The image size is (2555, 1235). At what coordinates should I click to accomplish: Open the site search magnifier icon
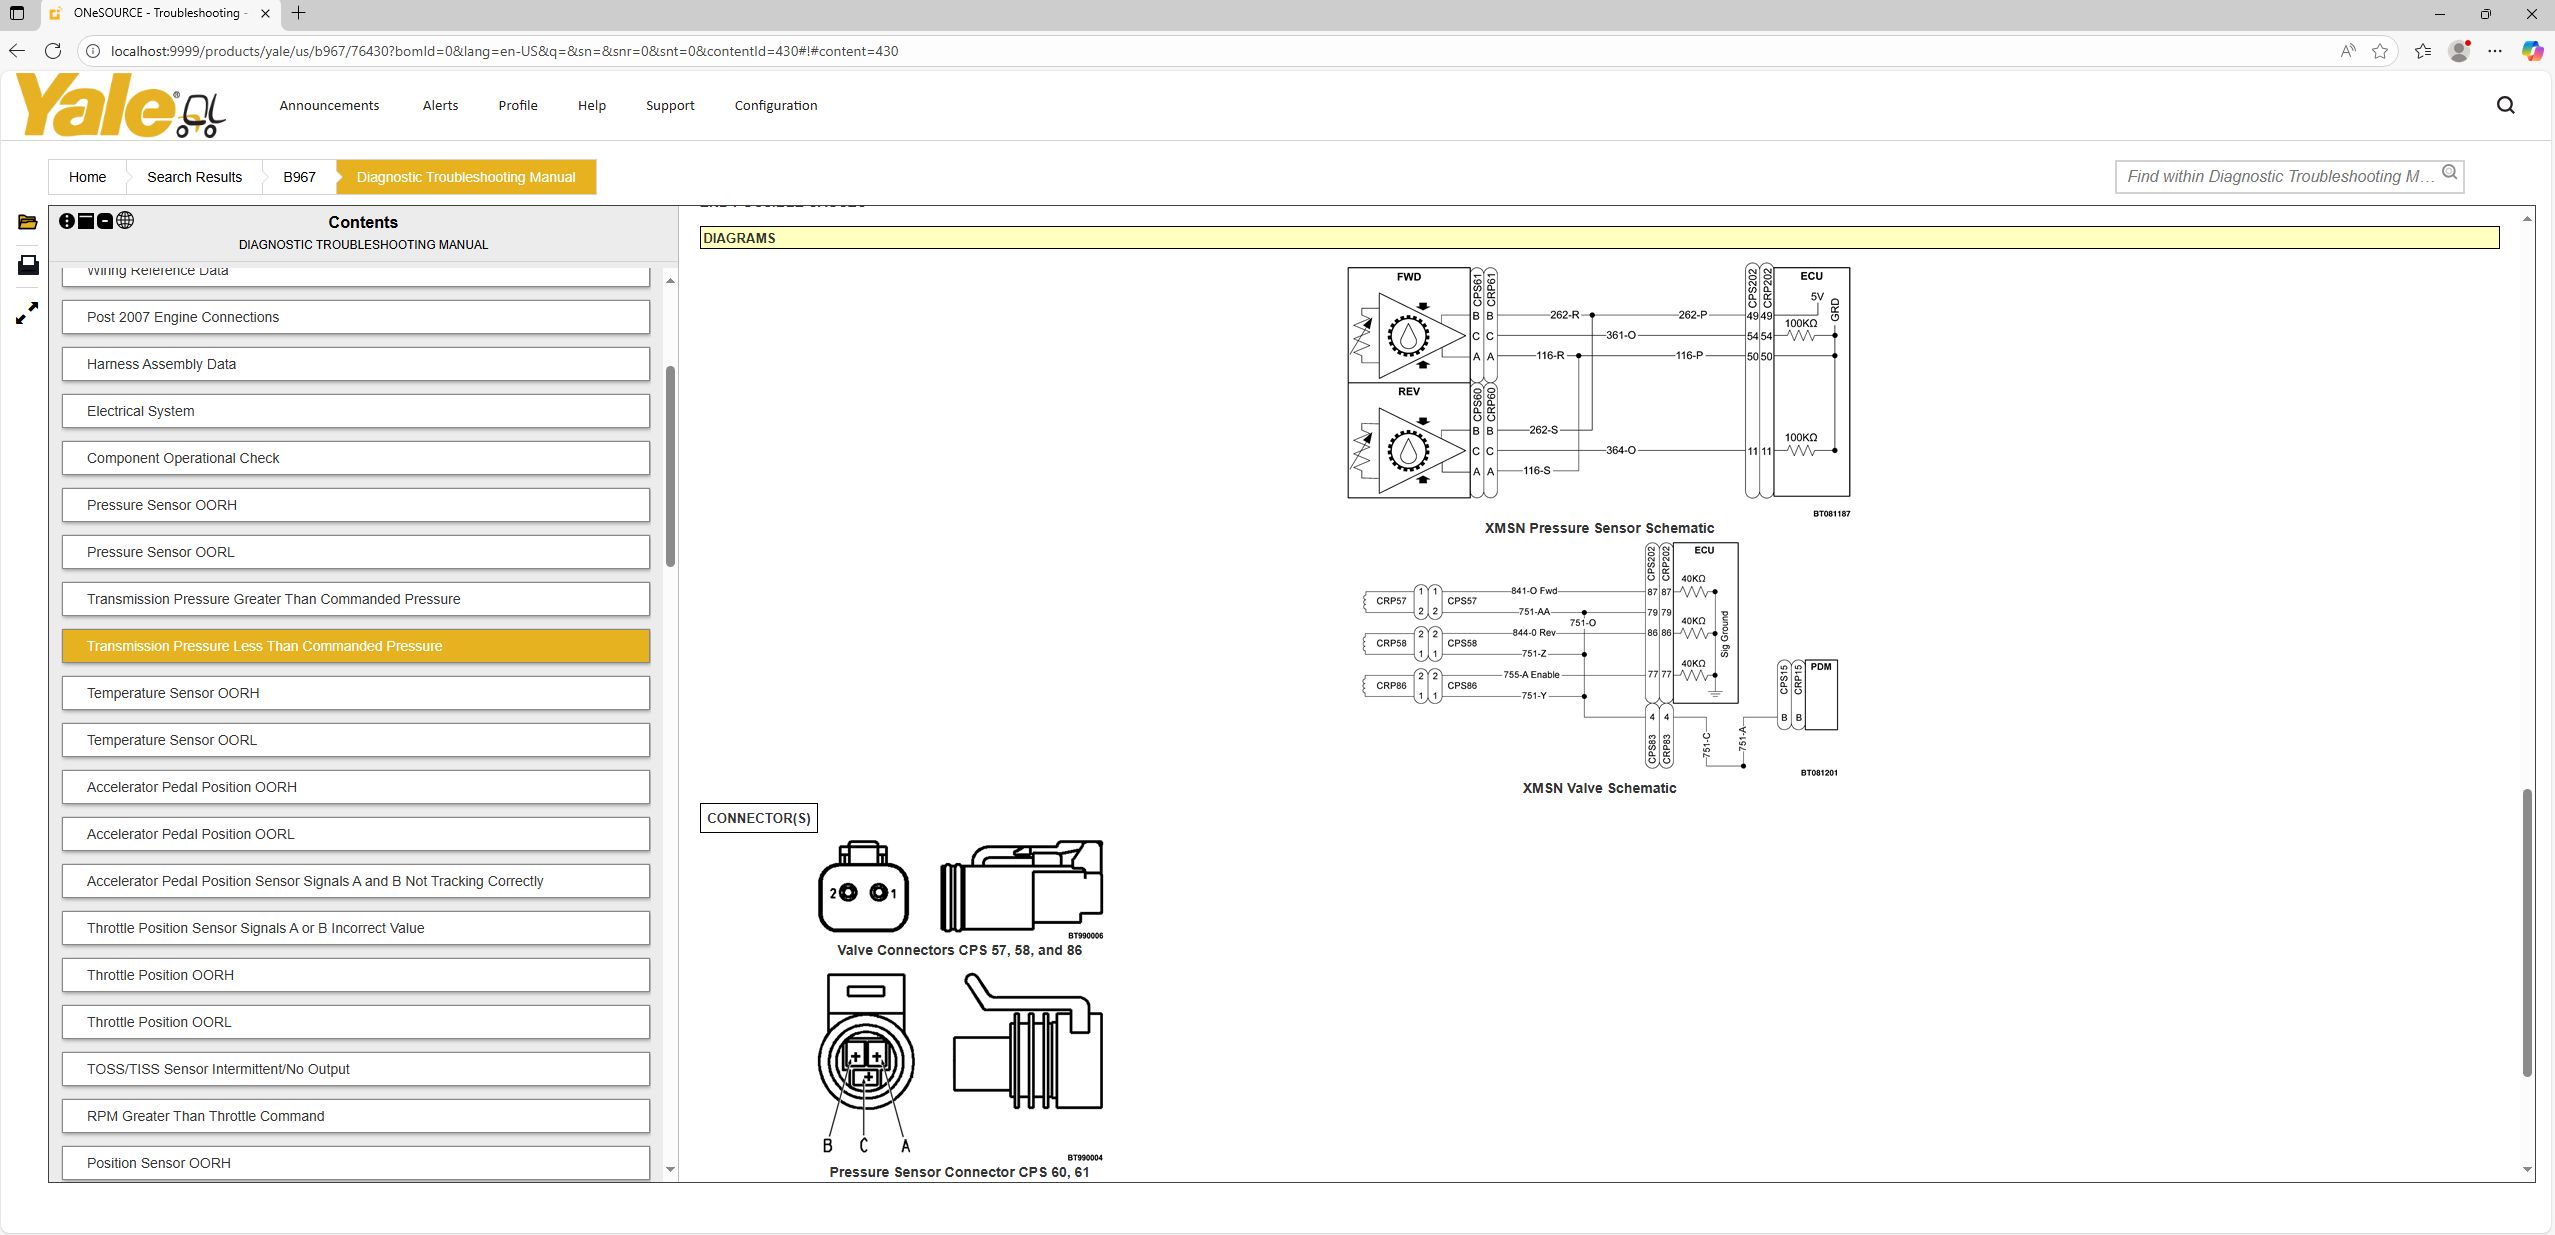pyautogui.click(x=2504, y=105)
